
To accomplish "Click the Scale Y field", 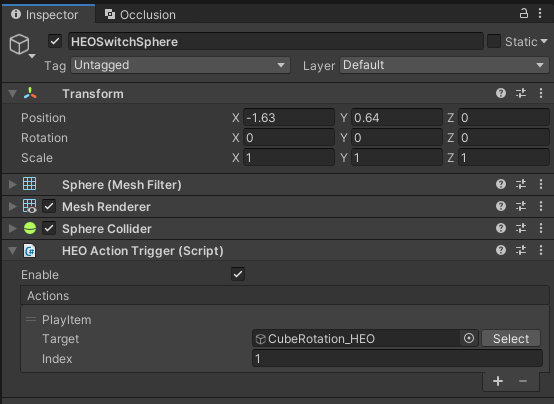I will pyautogui.click(x=396, y=158).
